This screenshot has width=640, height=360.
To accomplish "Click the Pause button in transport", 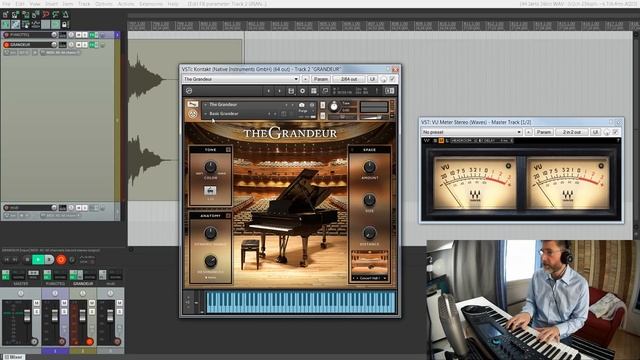I will [49, 259].
